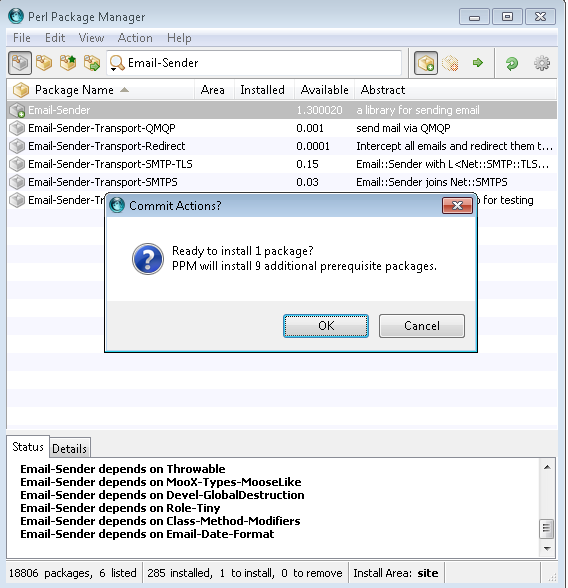
Task: Click the View all packages toolbar icon
Action: [20, 63]
